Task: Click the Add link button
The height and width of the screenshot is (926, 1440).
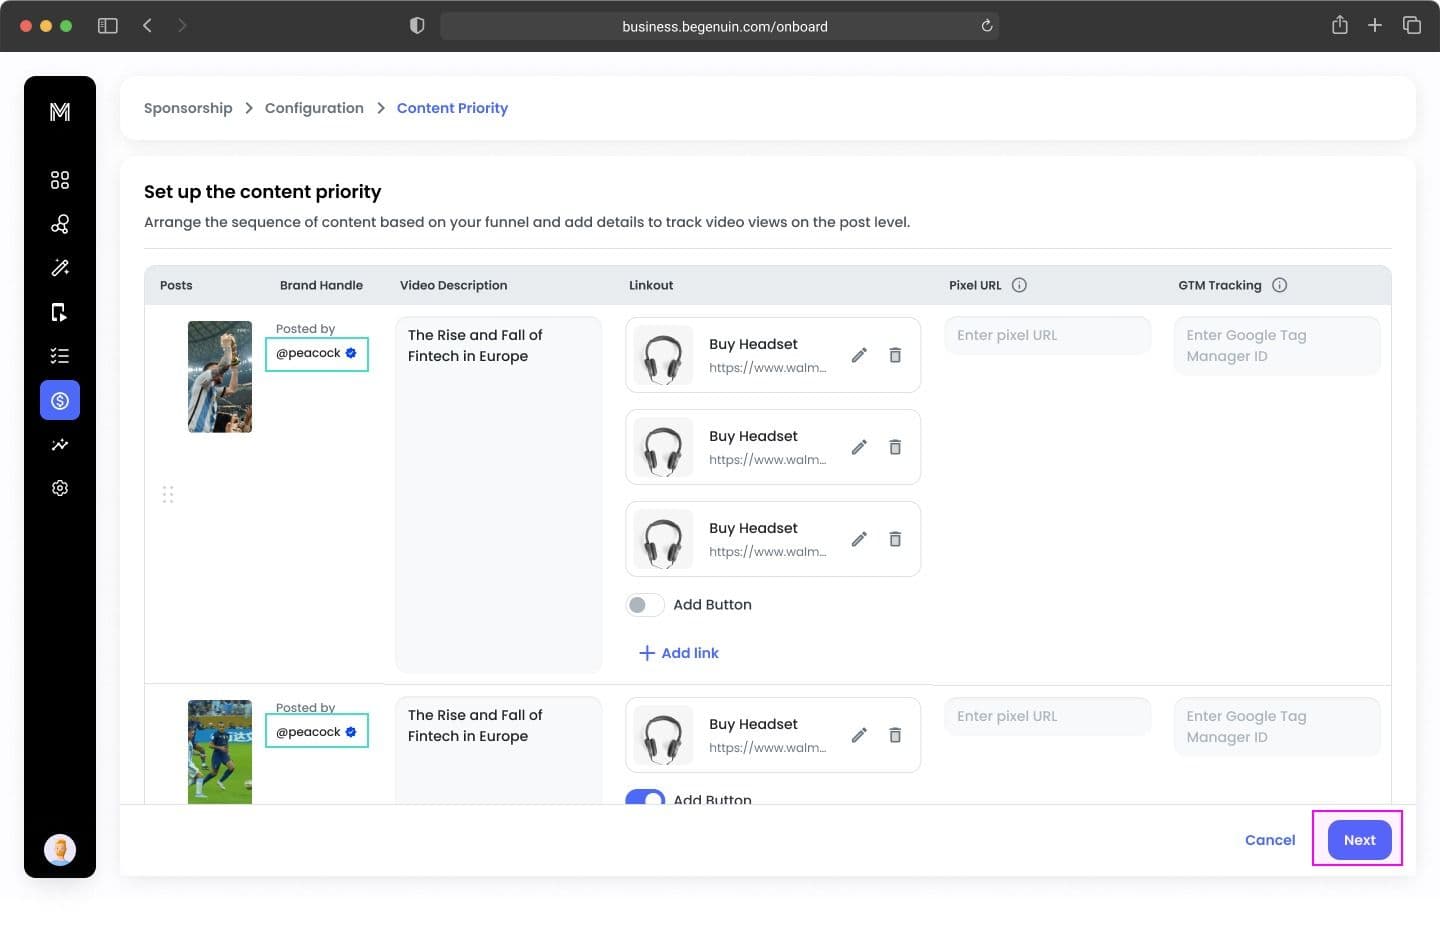Action: (679, 653)
